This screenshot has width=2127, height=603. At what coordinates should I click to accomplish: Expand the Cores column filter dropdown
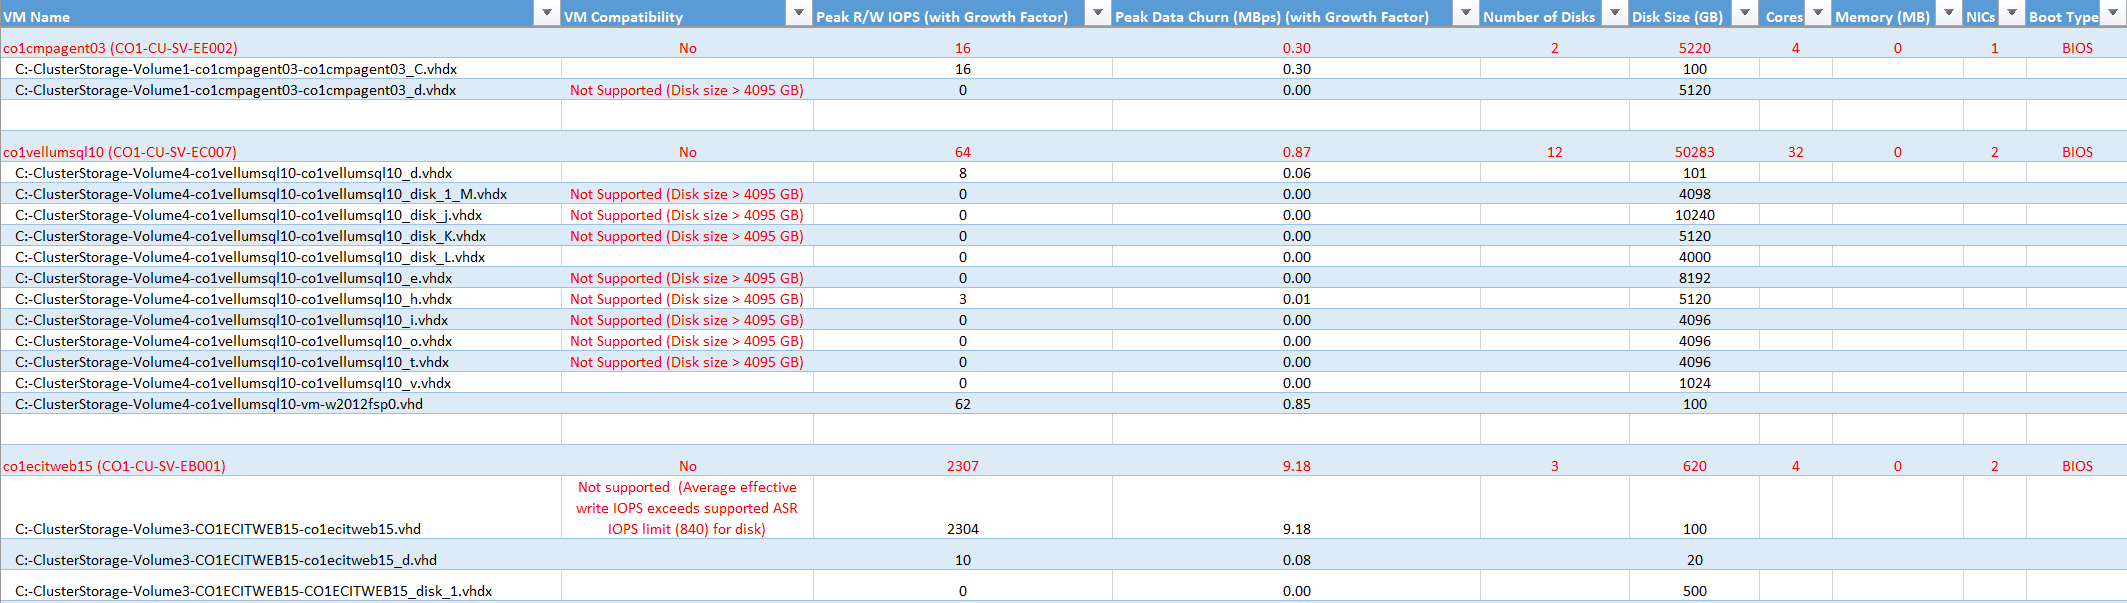coord(1817,13)
